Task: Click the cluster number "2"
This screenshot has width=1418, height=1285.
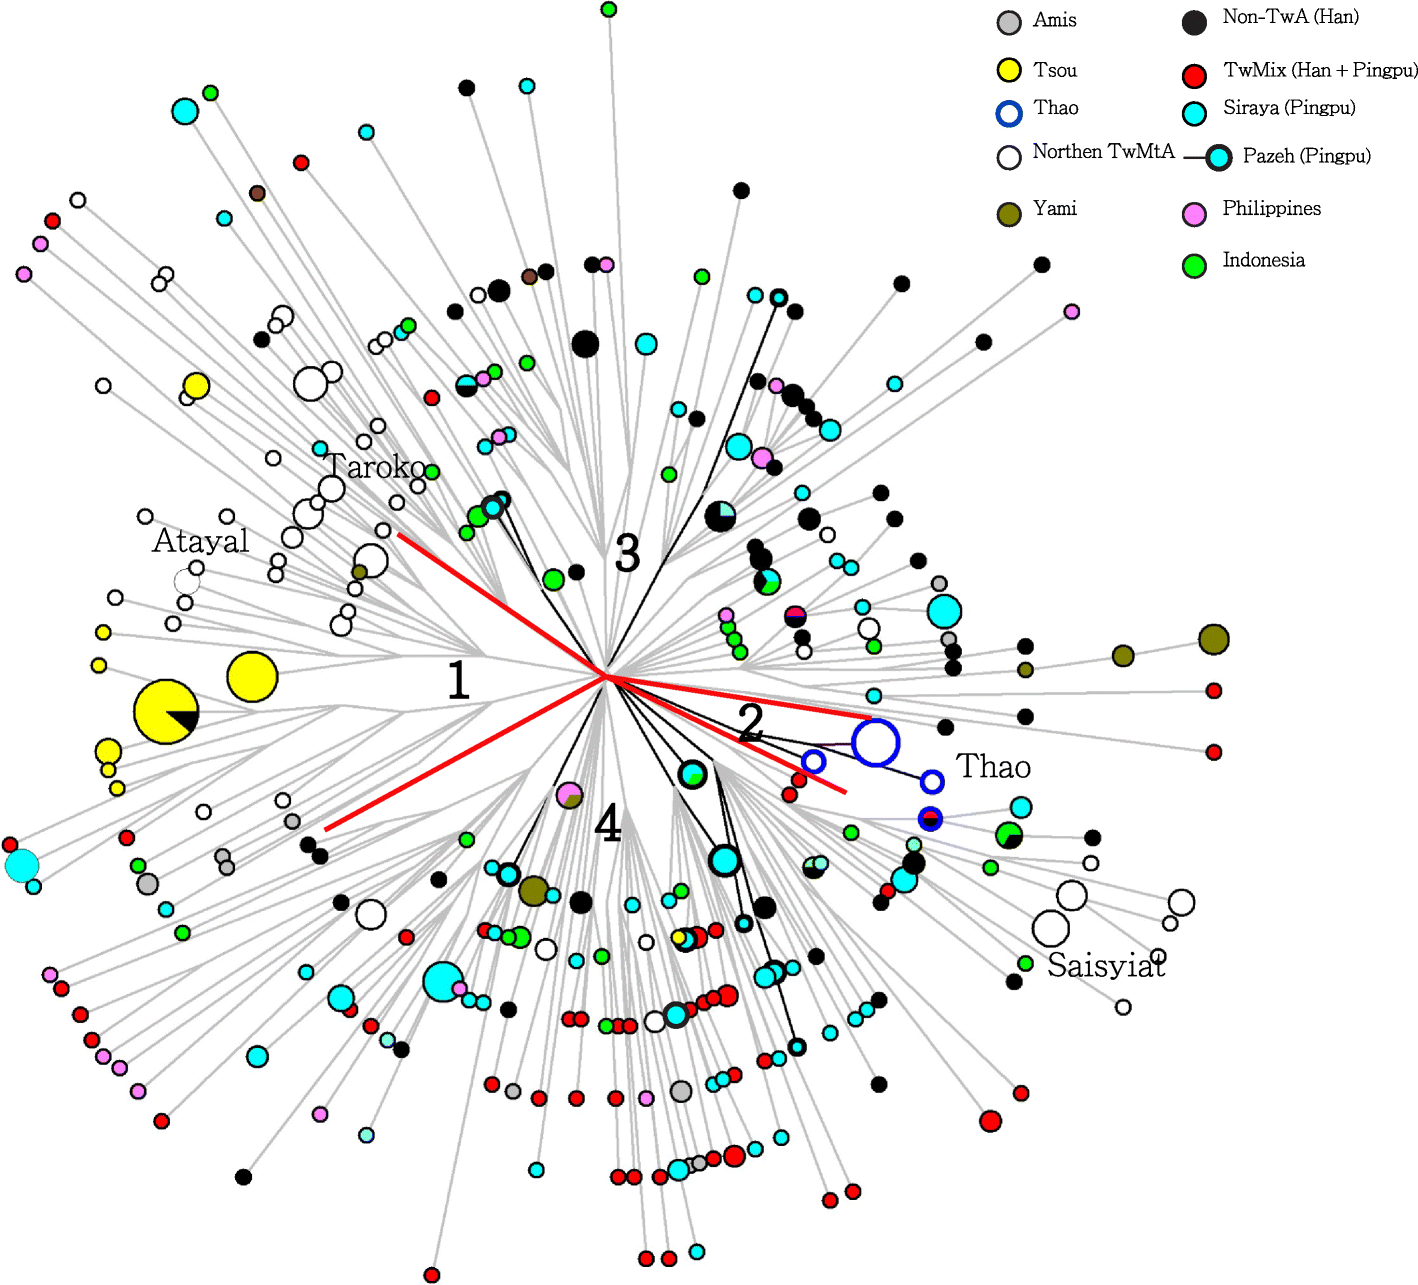Action: click(x=751, y=723)
